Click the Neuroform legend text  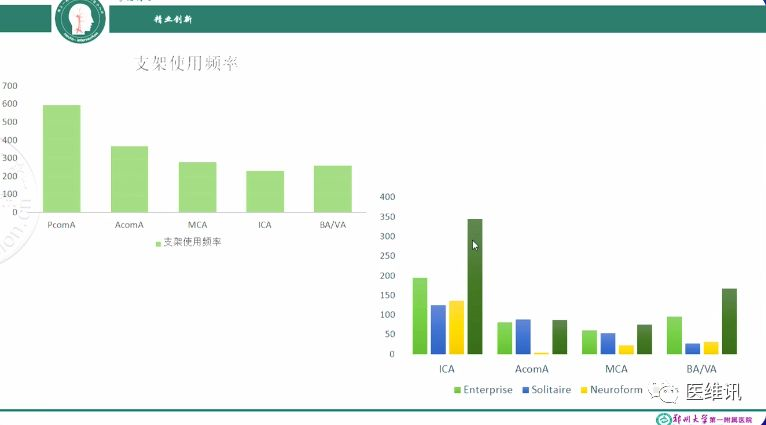[616, 390]
